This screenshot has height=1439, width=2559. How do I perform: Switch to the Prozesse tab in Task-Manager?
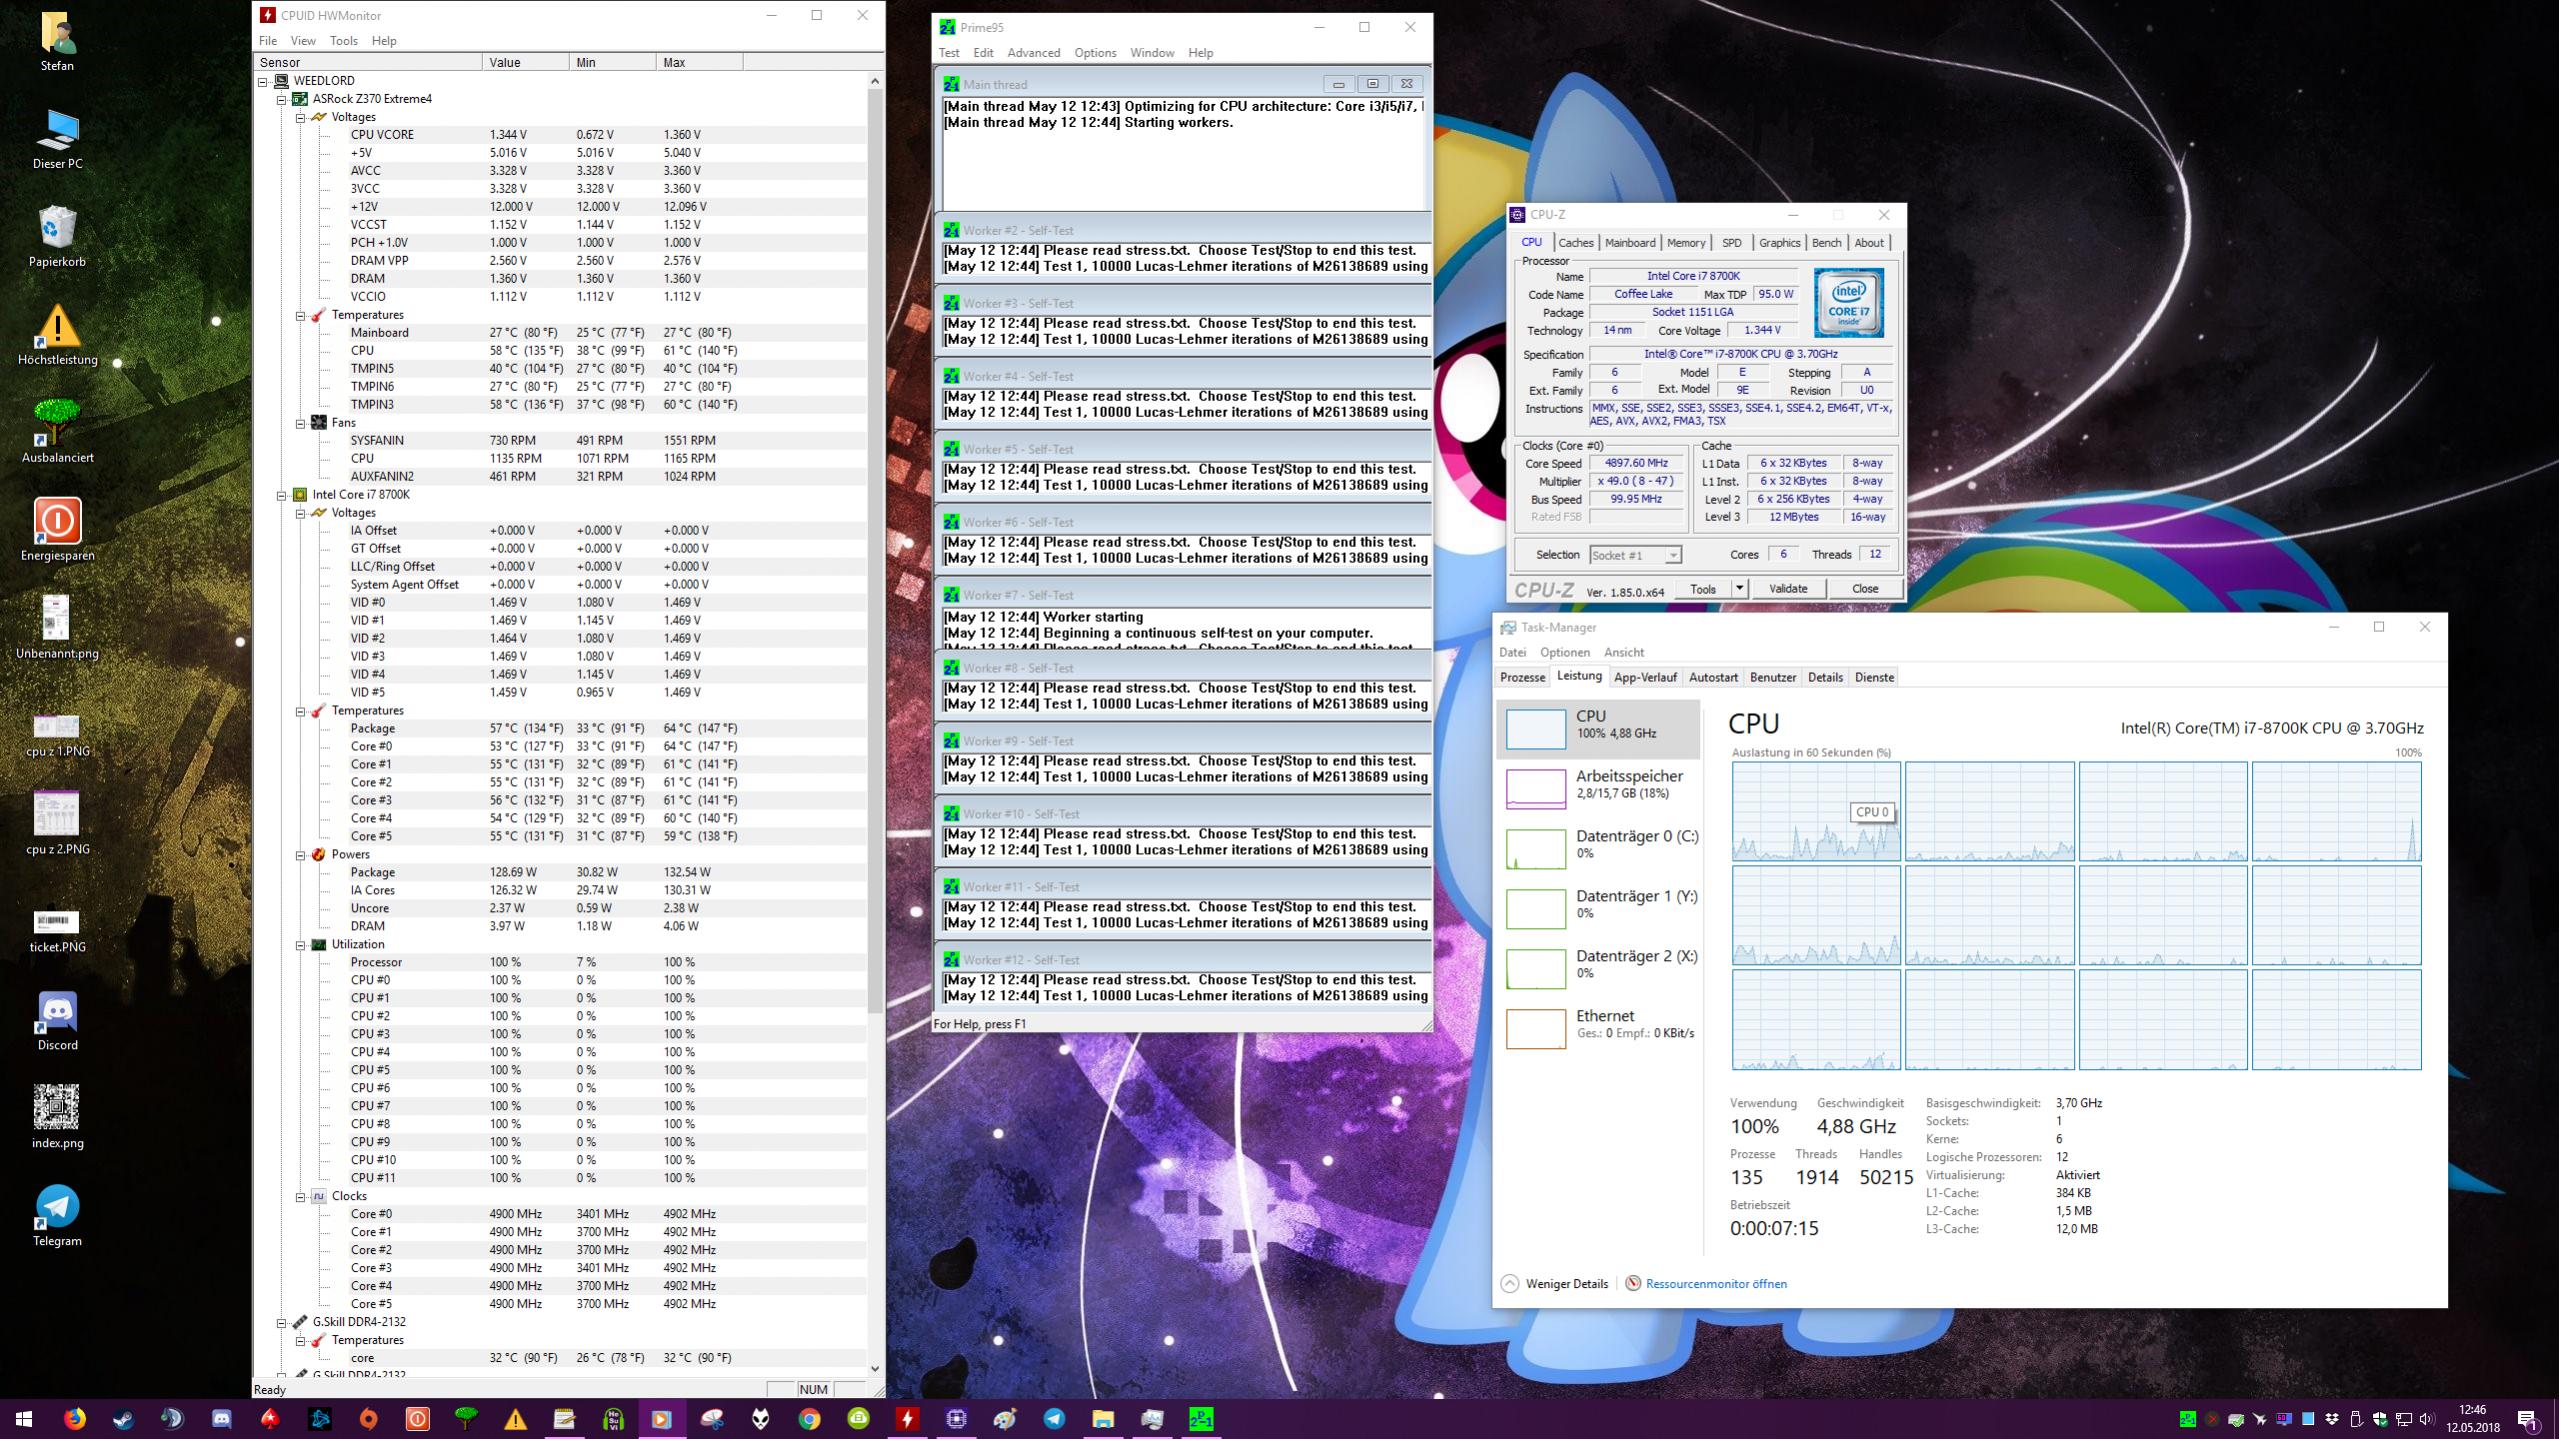point(1522,677)
